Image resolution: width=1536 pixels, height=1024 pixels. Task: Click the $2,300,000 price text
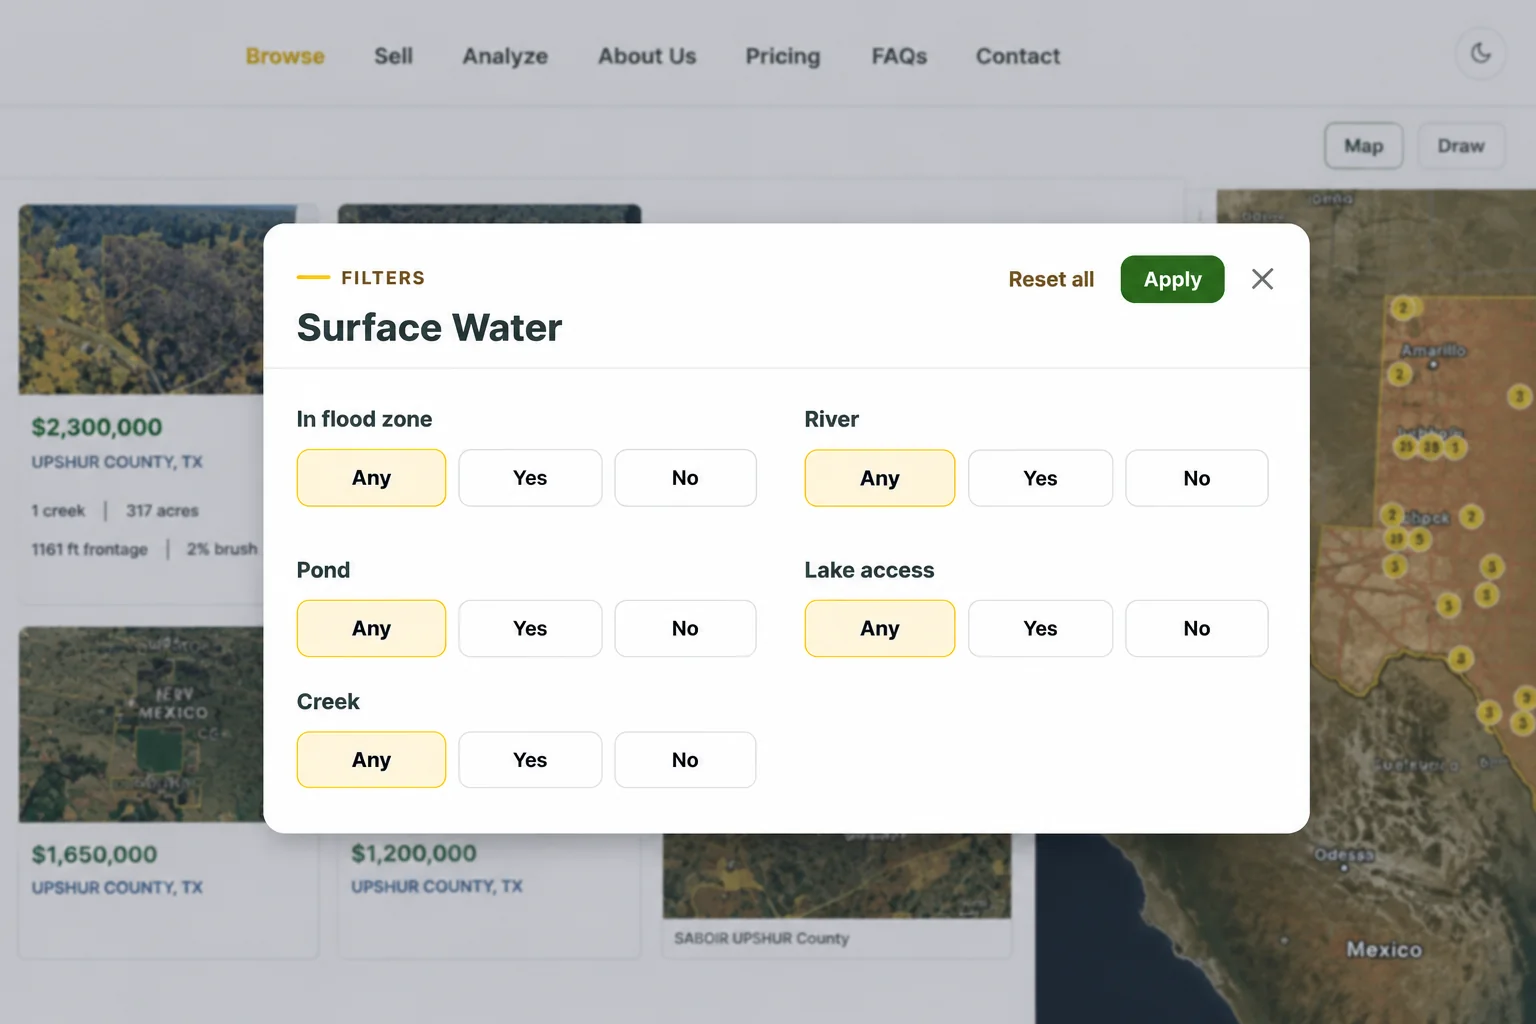click(97, 427)
